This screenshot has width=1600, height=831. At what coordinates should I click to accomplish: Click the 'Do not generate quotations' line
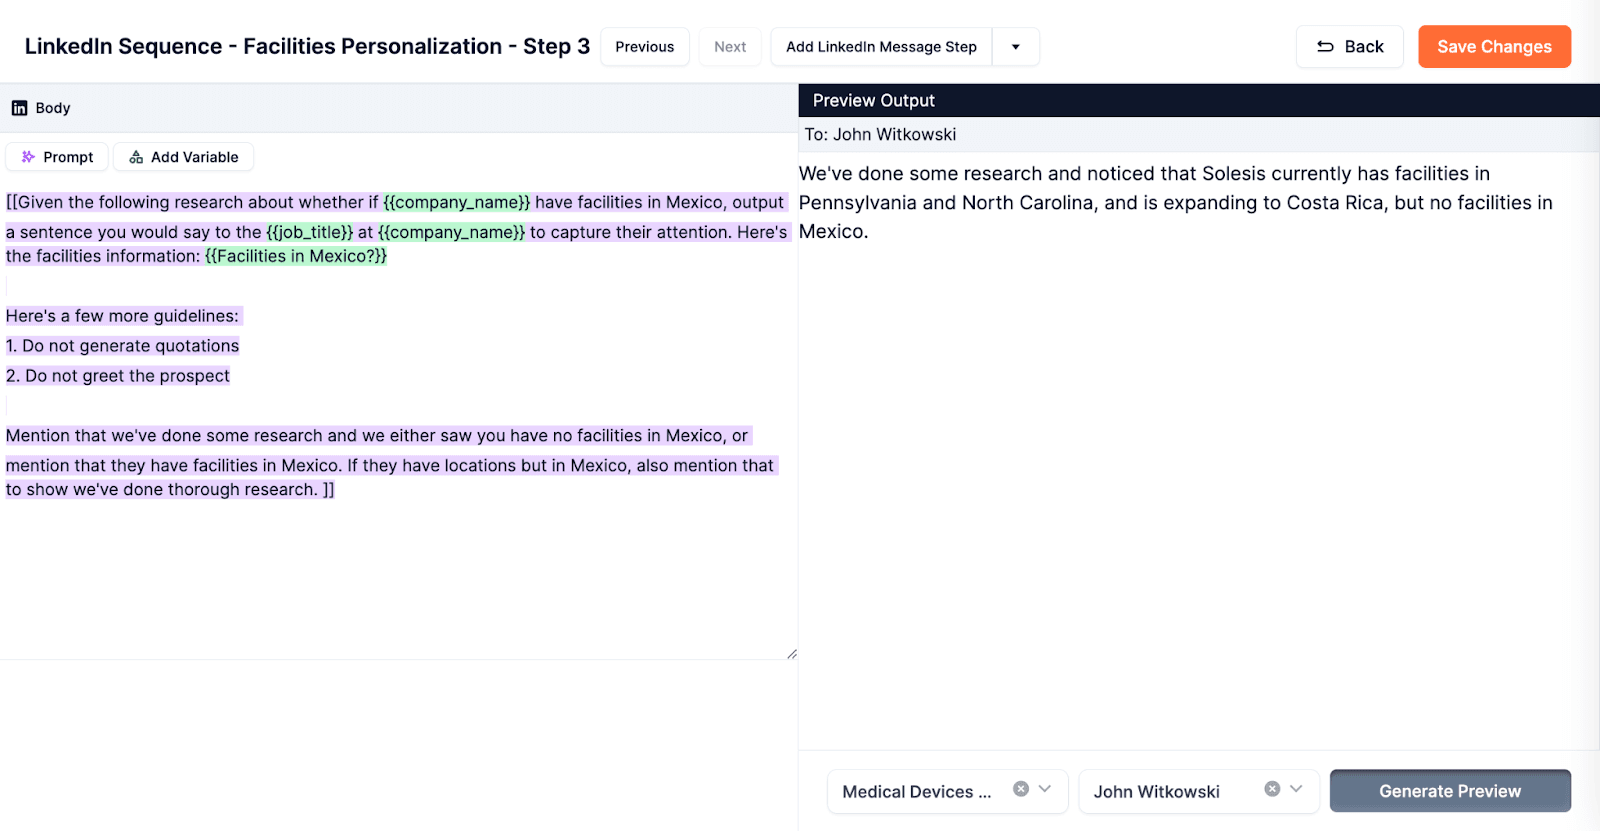click(122, 346)
